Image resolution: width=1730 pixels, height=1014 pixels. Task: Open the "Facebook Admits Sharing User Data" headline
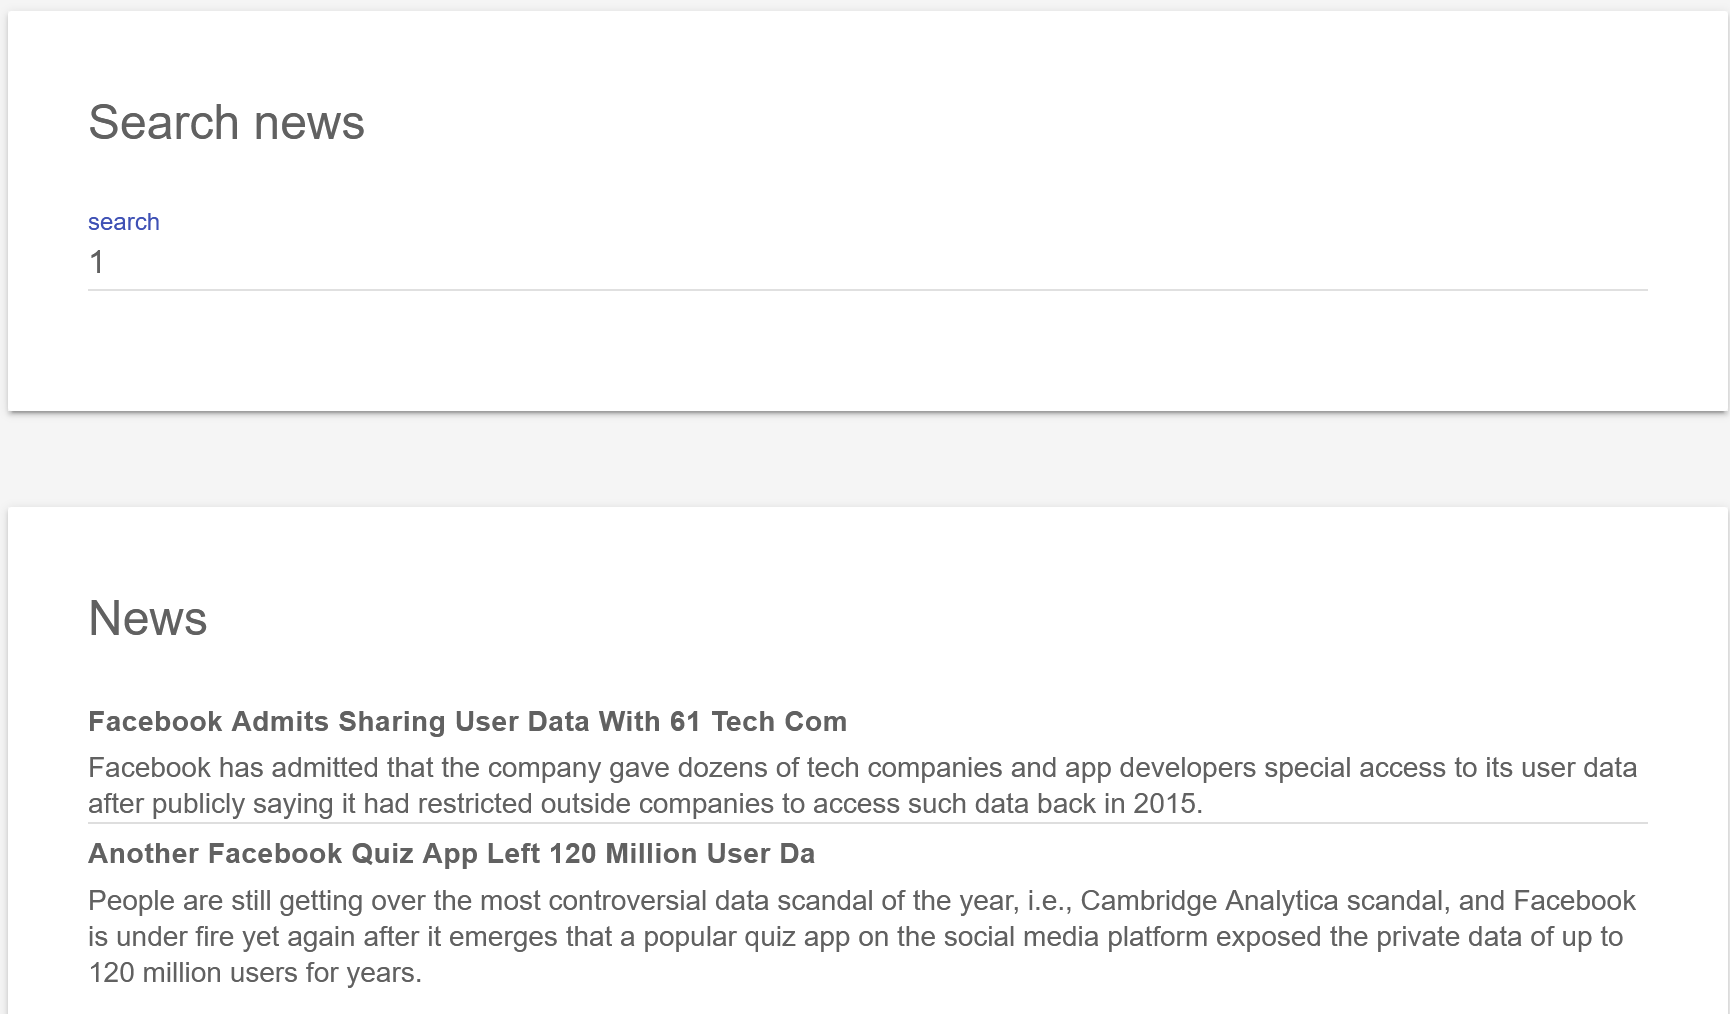tap(467, 722)
